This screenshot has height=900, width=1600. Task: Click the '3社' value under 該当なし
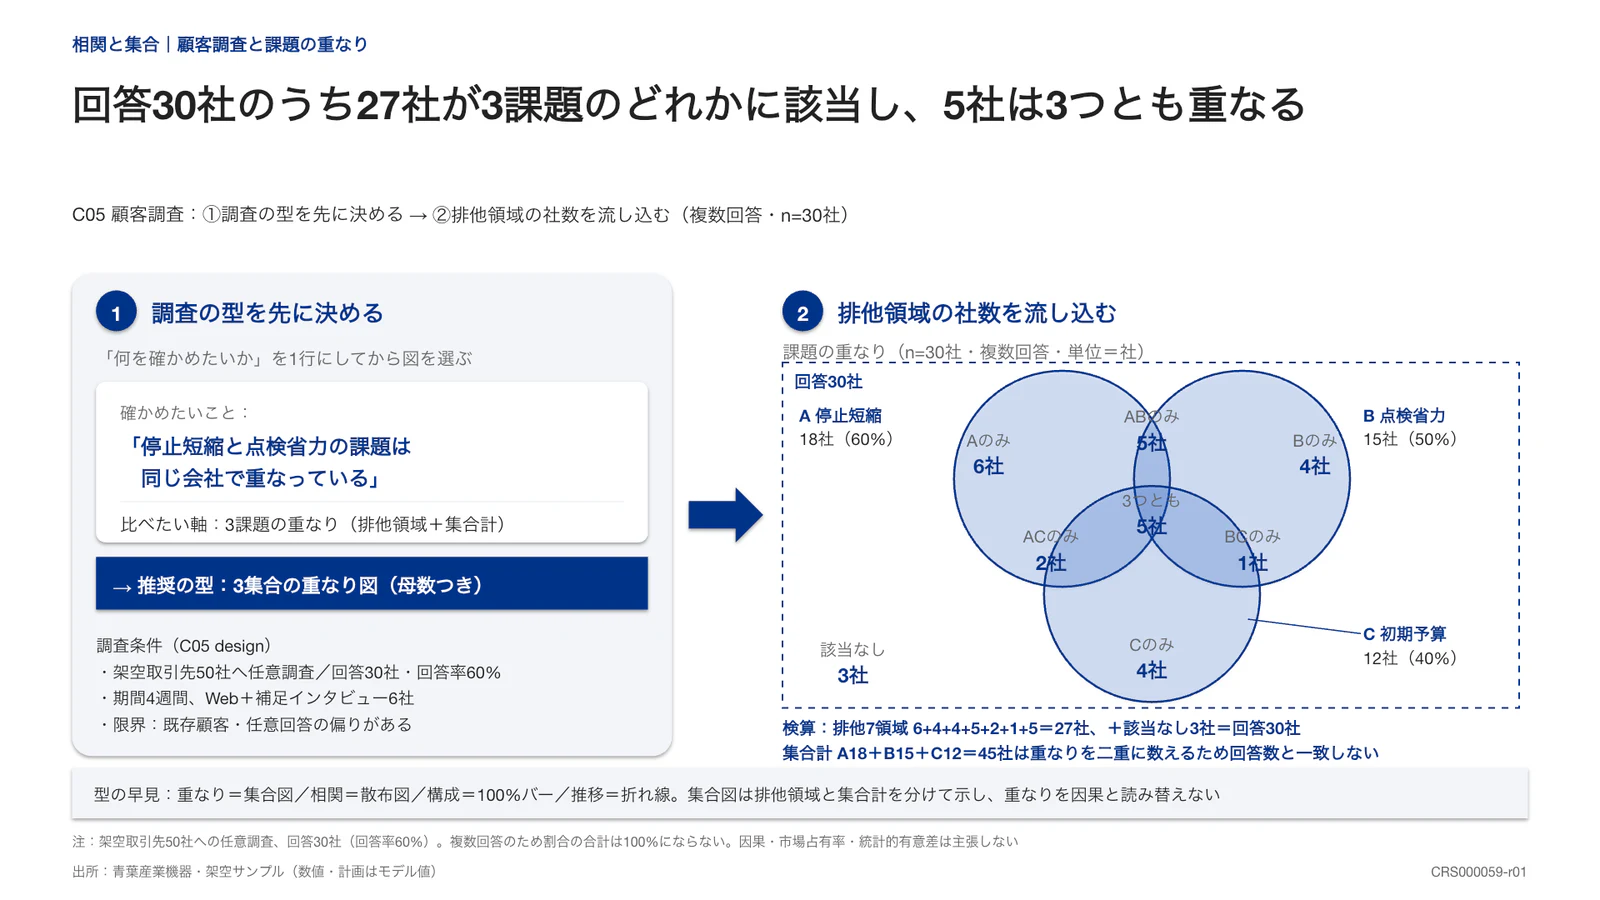pos(852,675)
